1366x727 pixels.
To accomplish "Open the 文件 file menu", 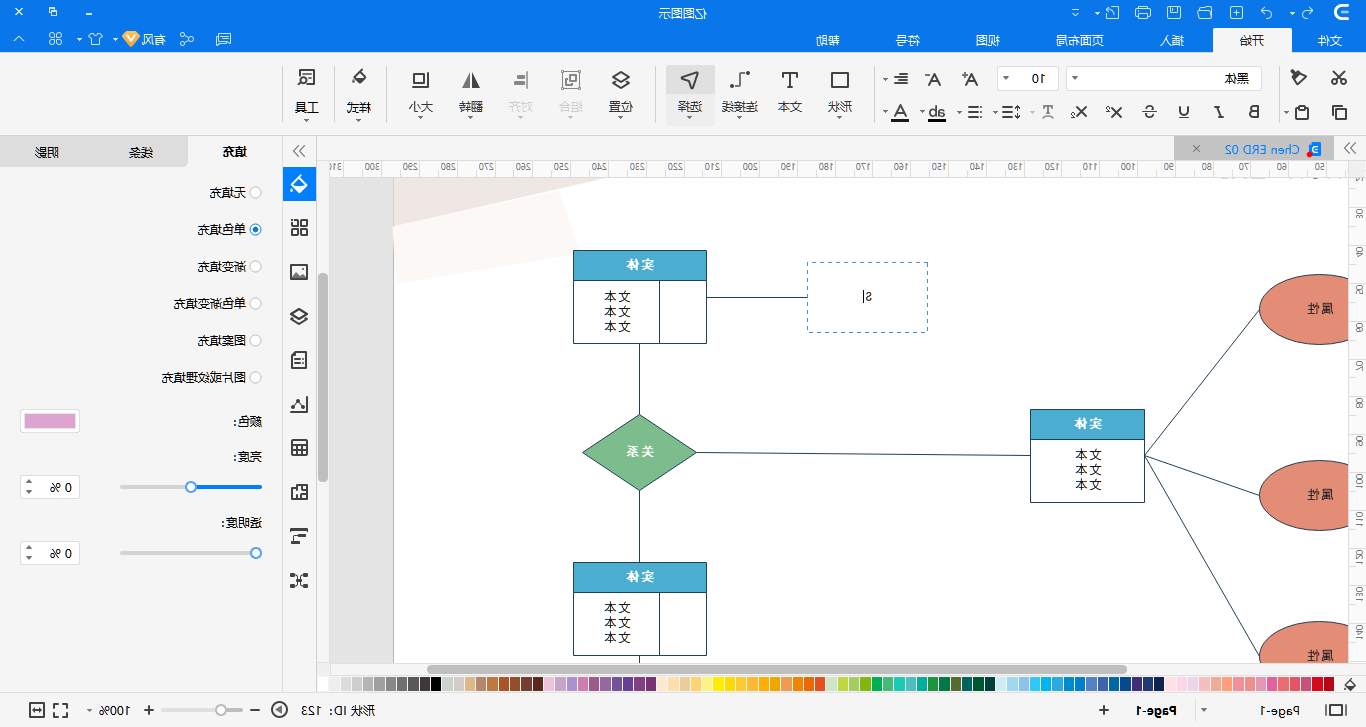I will click(x=1328, y=41).
